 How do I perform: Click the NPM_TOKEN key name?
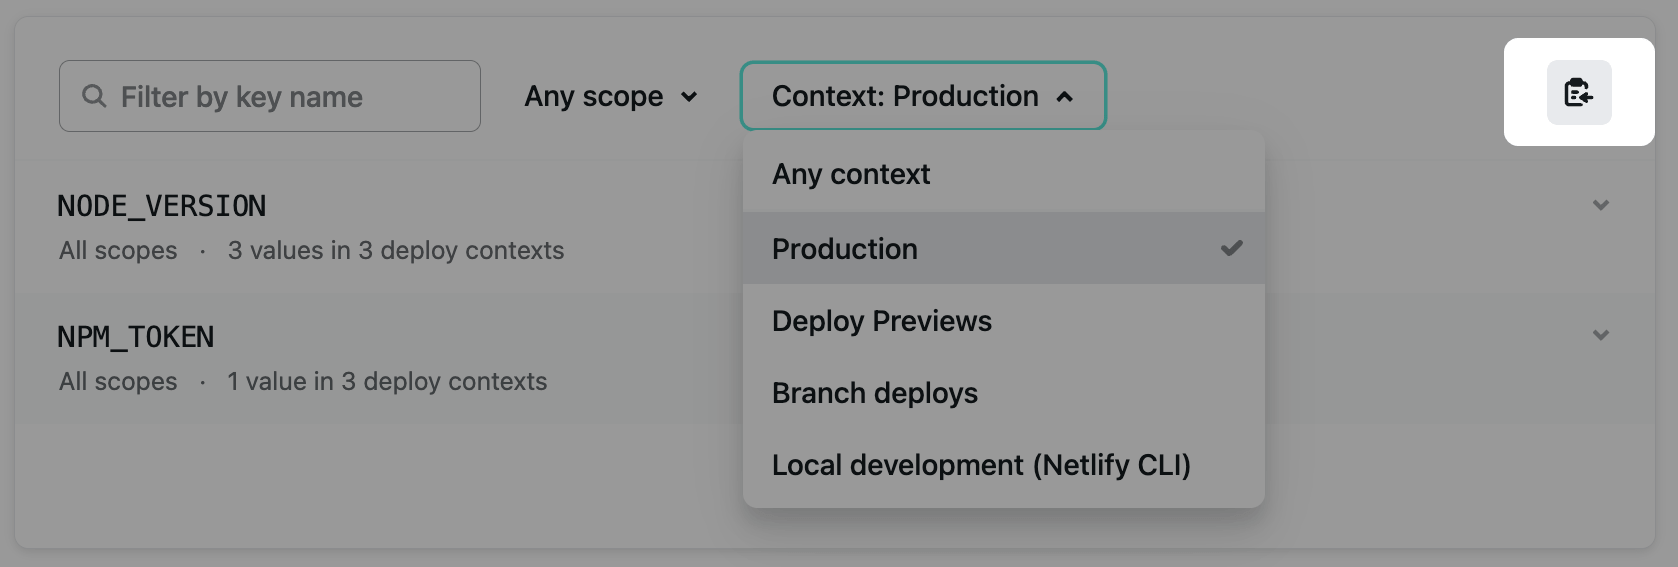(x=135, y=337)
